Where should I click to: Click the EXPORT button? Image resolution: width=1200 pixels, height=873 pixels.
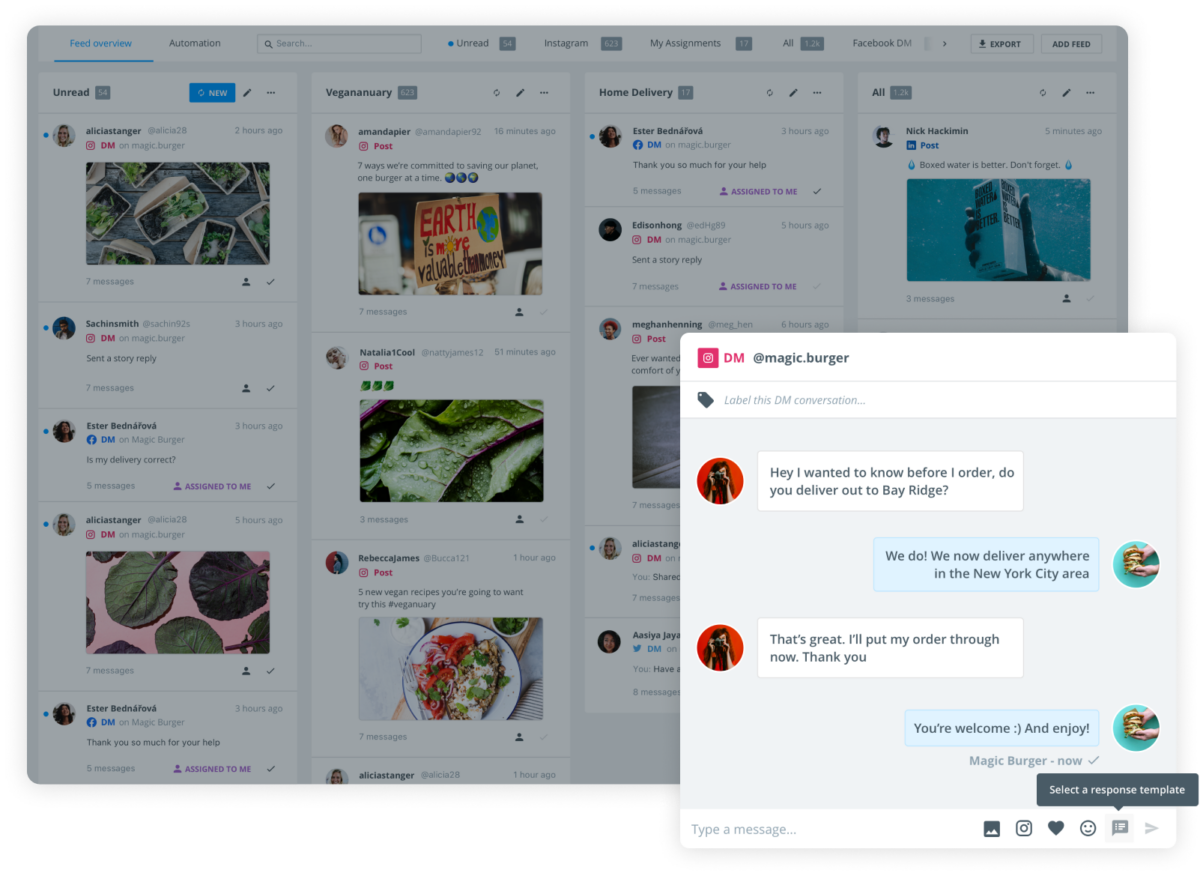[1002, 43]
